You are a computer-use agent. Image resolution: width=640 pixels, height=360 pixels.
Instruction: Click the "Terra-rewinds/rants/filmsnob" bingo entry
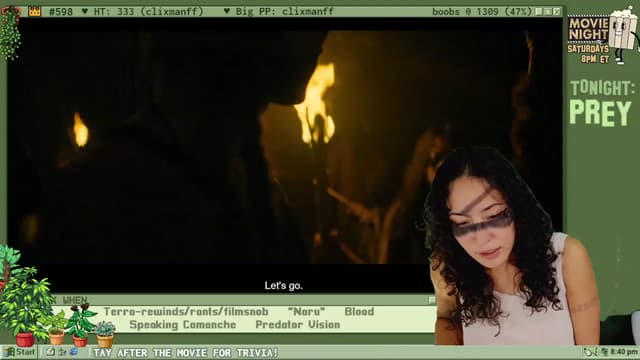186,312
